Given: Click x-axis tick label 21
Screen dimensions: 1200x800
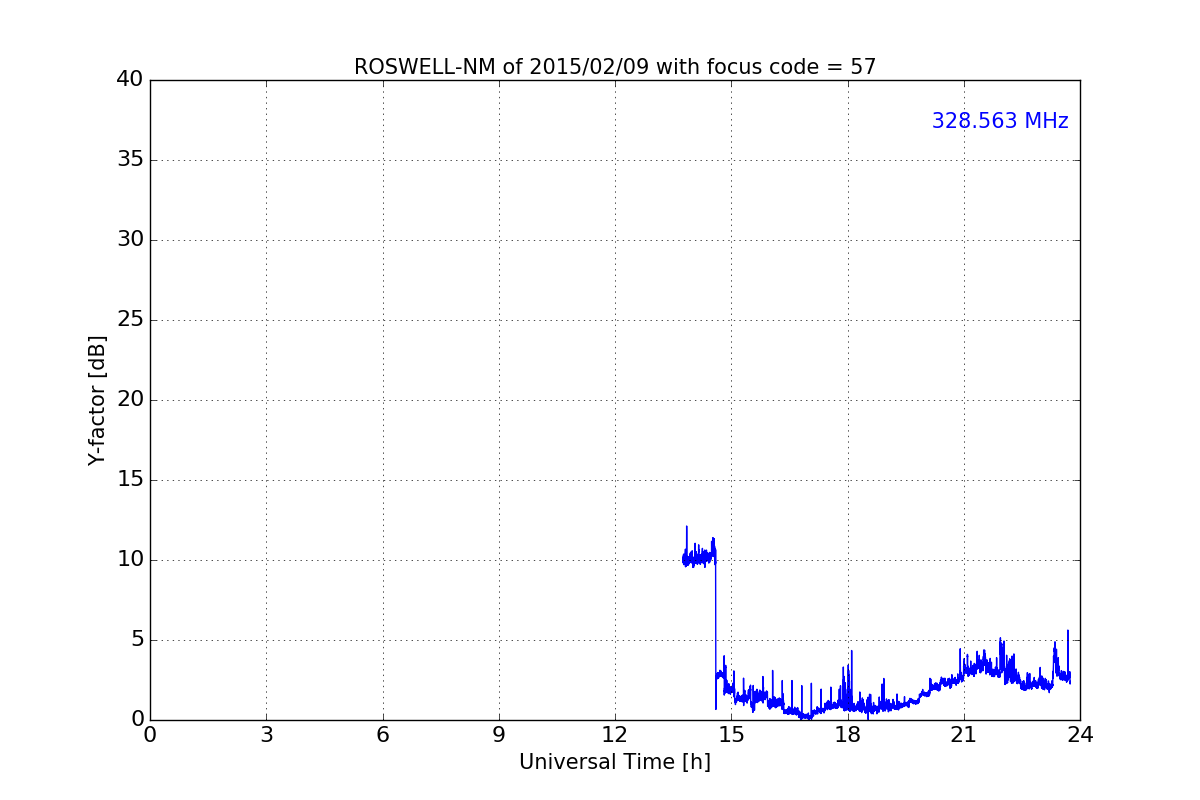Looking at the screenshot, I should pos(964,735).
